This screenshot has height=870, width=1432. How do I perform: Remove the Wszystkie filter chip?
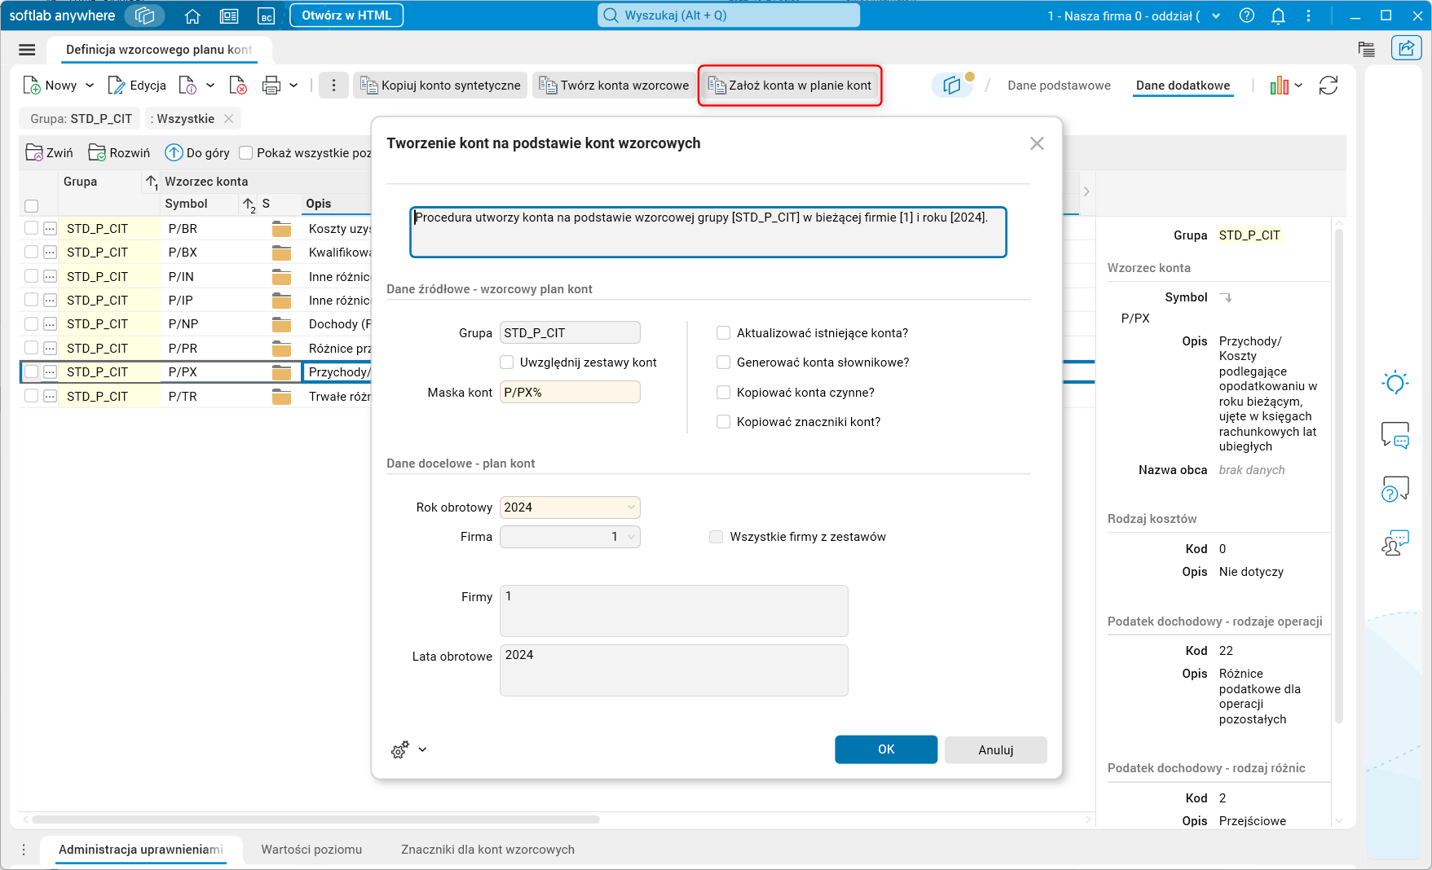[229, 119]
